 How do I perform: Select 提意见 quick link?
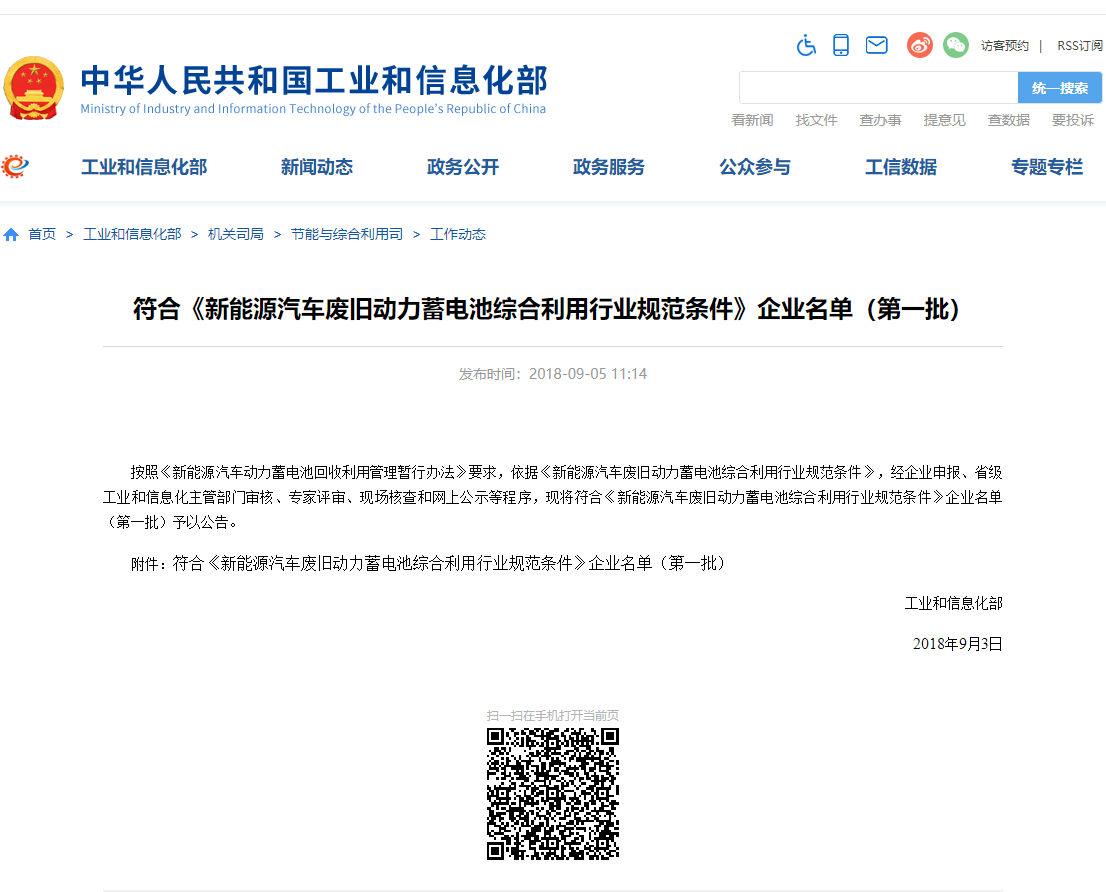click(944, 120)
